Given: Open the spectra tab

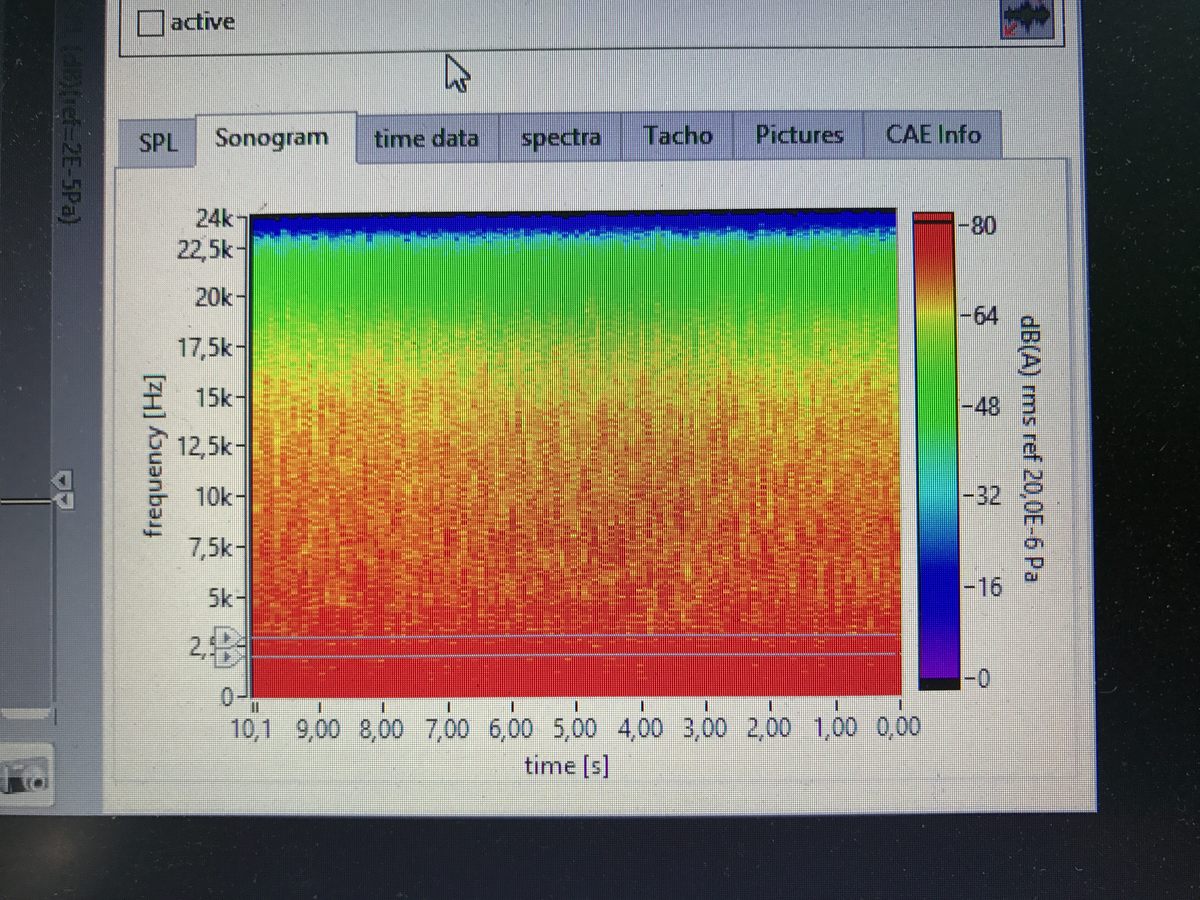Looking at the screenshot, I should (x=561, y=137).
